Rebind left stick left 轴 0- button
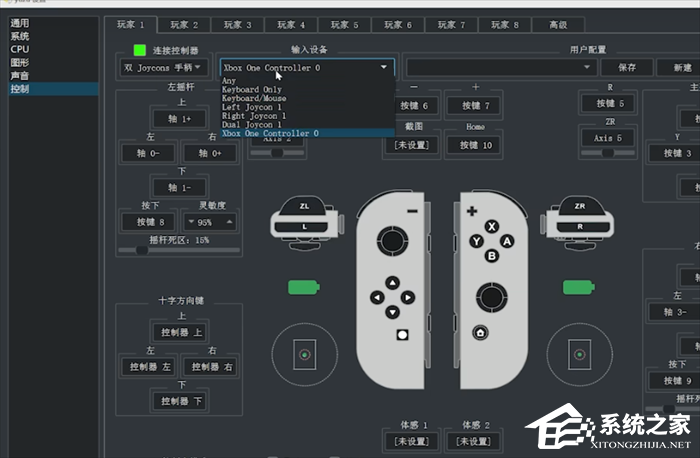The height and width of the screenshot is (458, 700). pyautogui.click(x=148, y=154)
